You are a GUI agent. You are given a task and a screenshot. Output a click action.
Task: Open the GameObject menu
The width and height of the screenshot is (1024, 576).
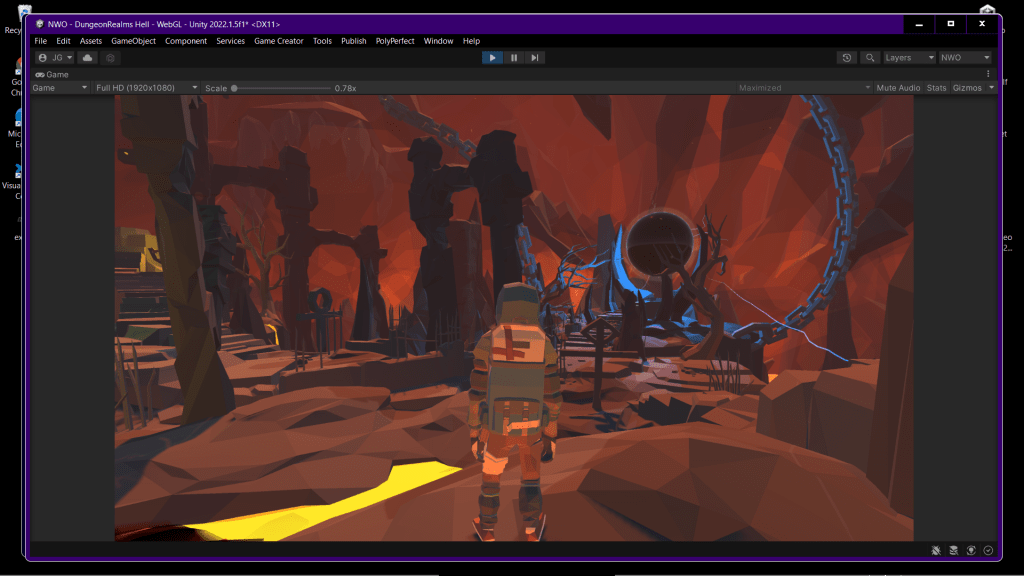133,41
